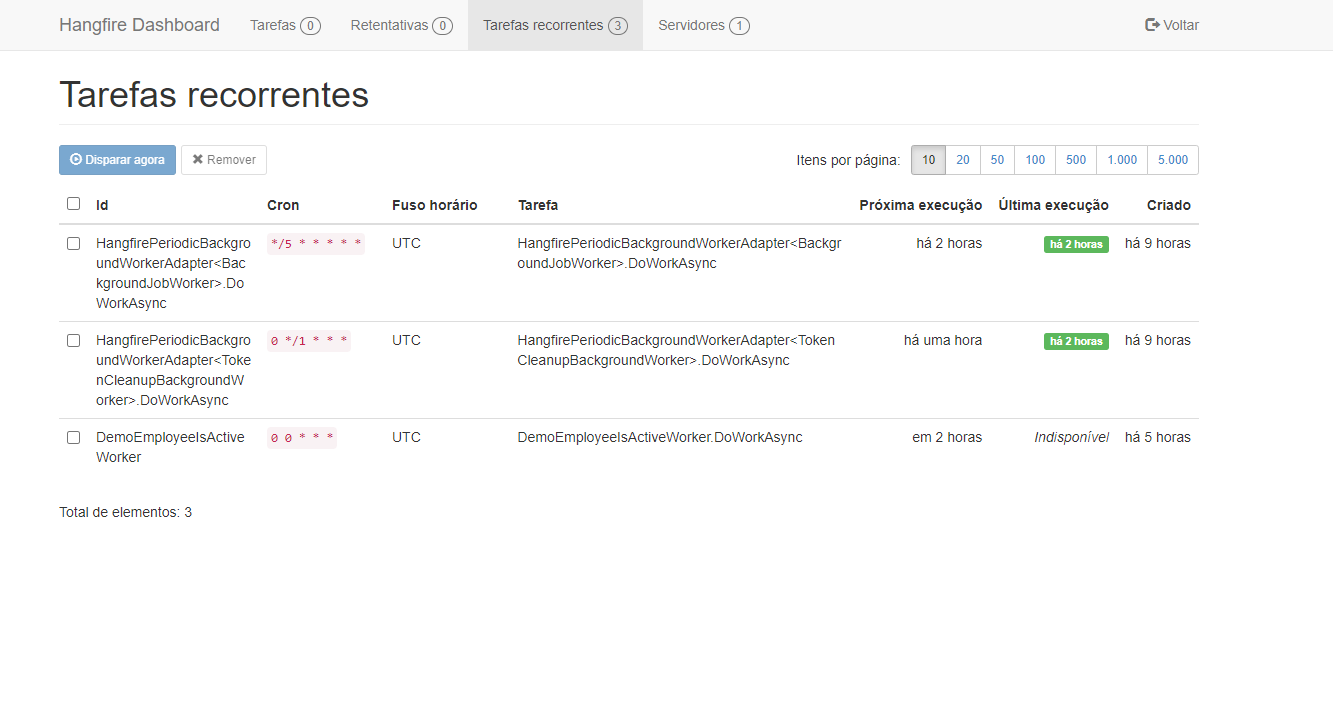Choose 100 items per page
1333x706 pixels.
coord(1035,160)
